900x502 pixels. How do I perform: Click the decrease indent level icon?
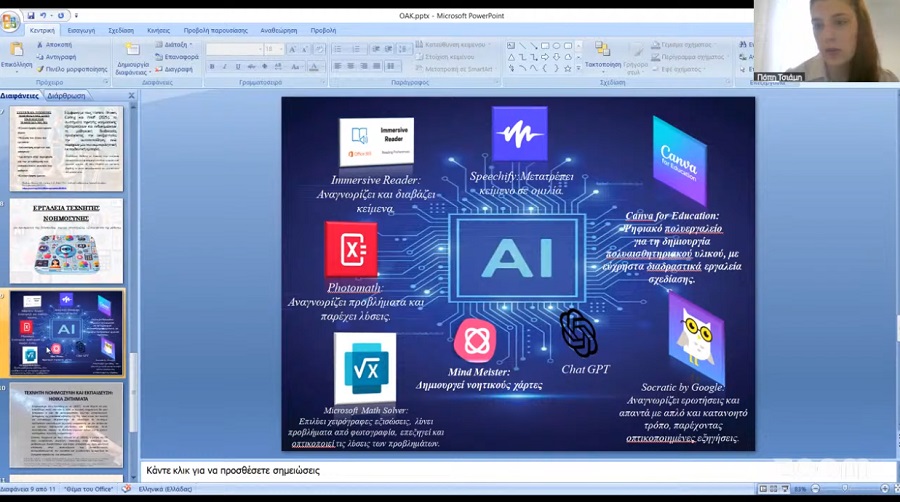click(x=376, y=49)
